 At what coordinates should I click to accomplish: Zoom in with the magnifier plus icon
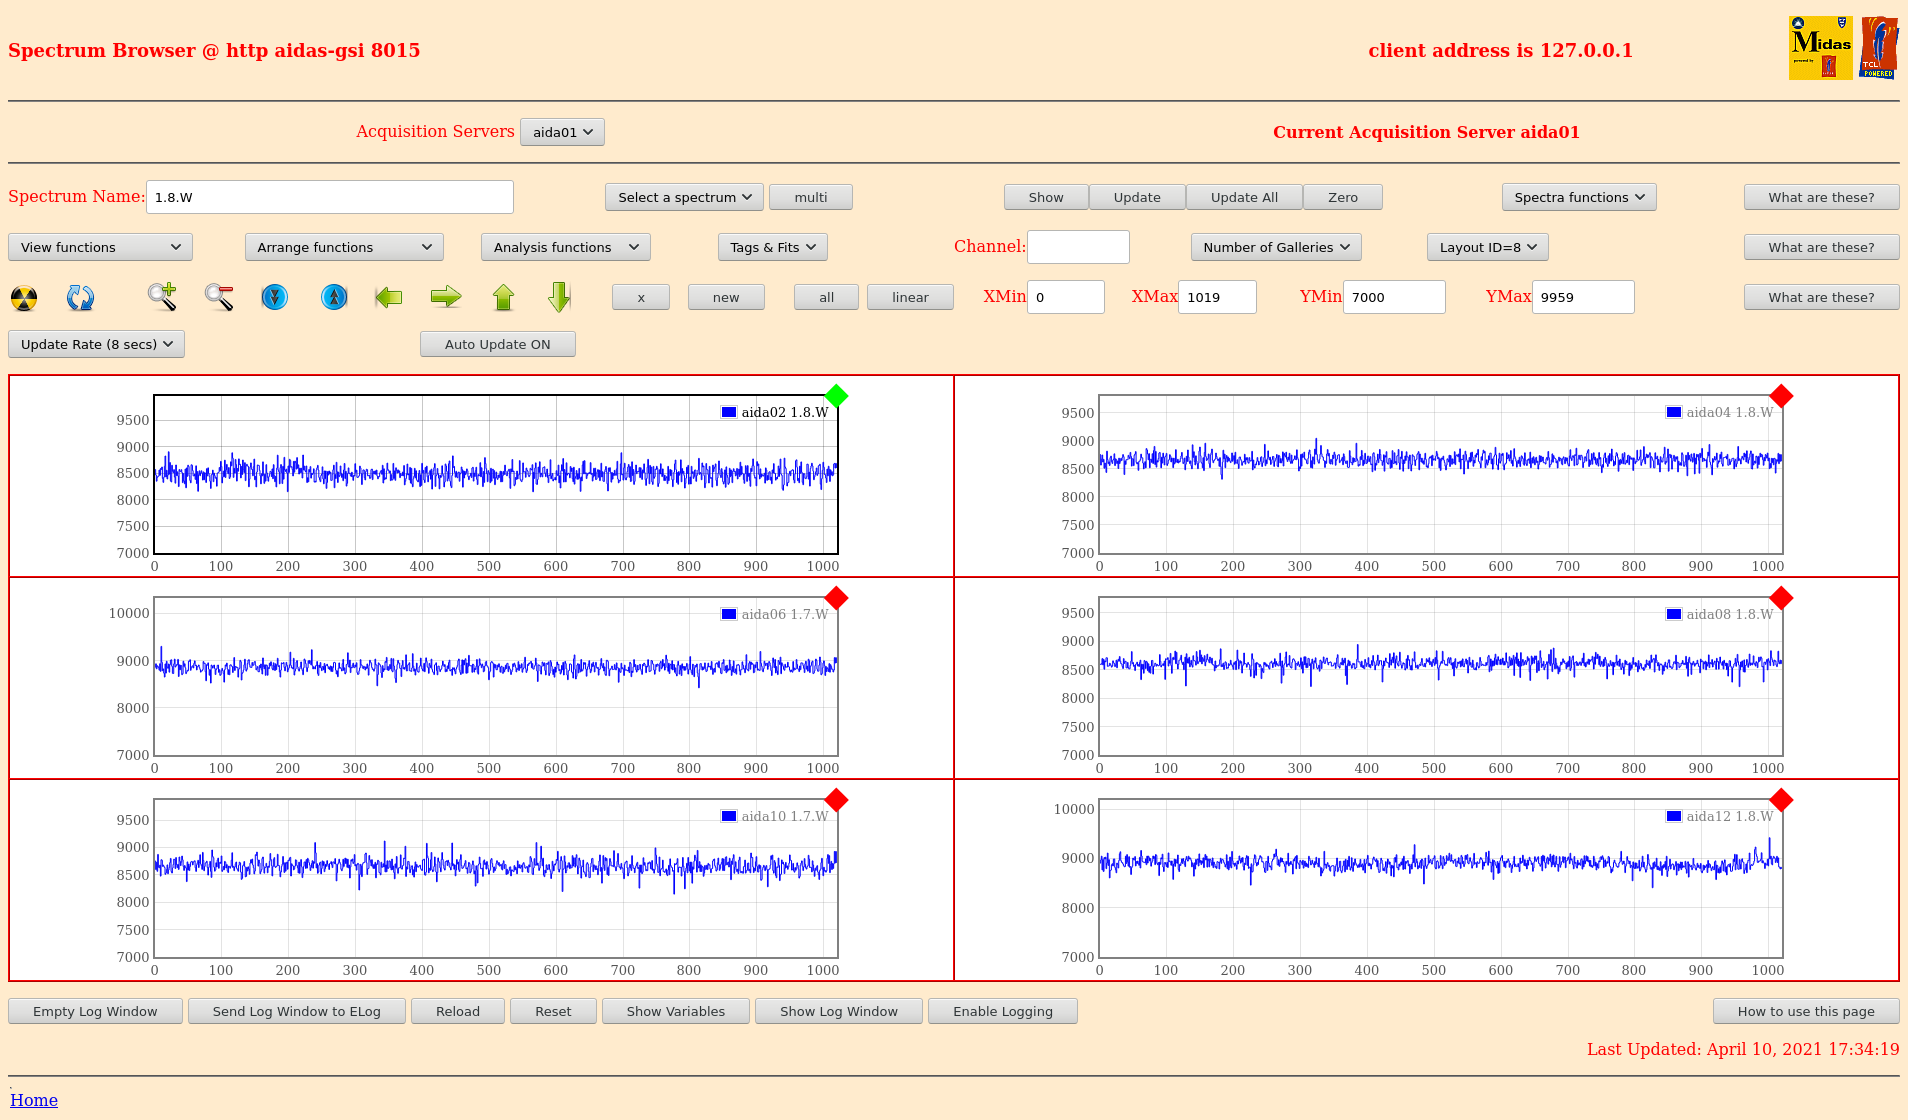click(x=162, y=297)
